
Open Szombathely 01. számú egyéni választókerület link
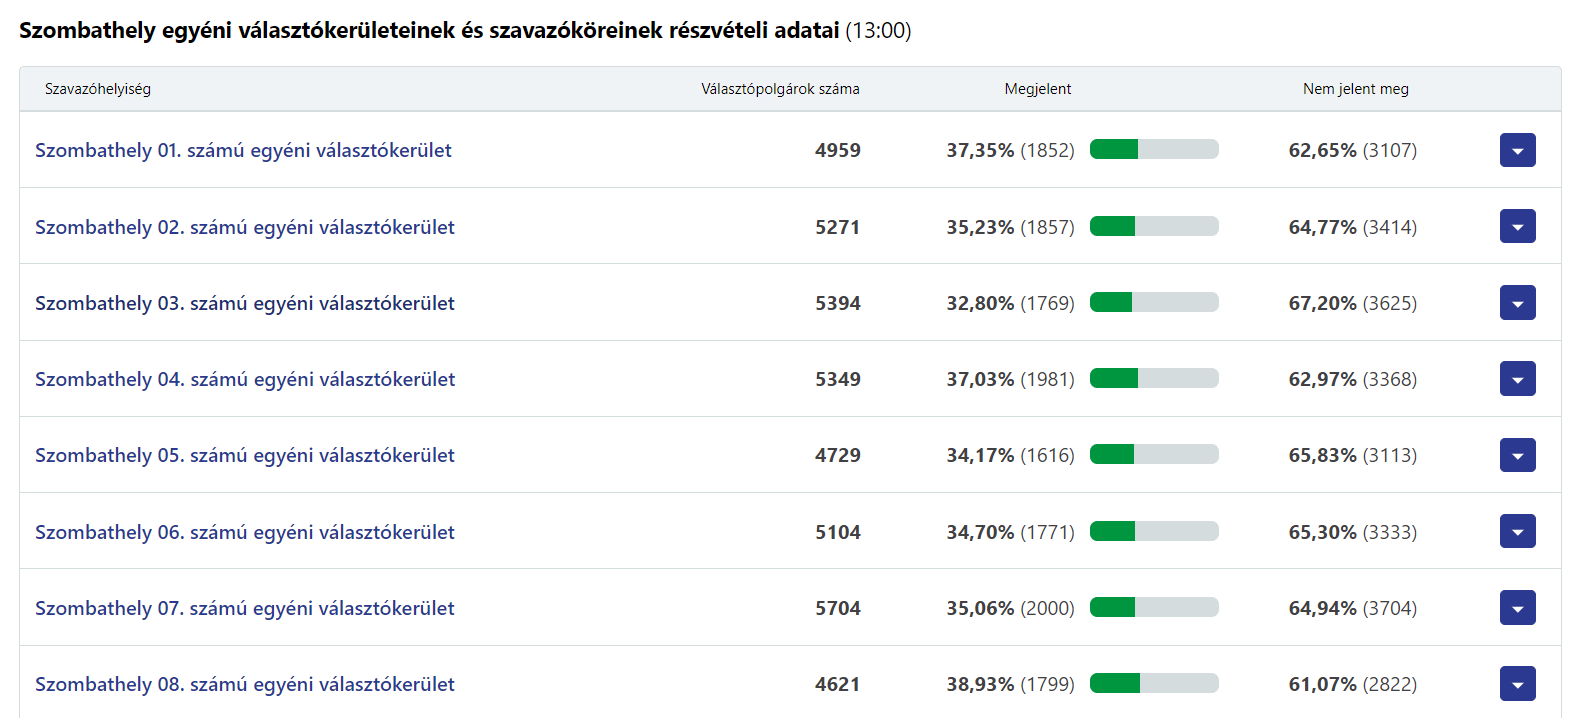[243, 150]
